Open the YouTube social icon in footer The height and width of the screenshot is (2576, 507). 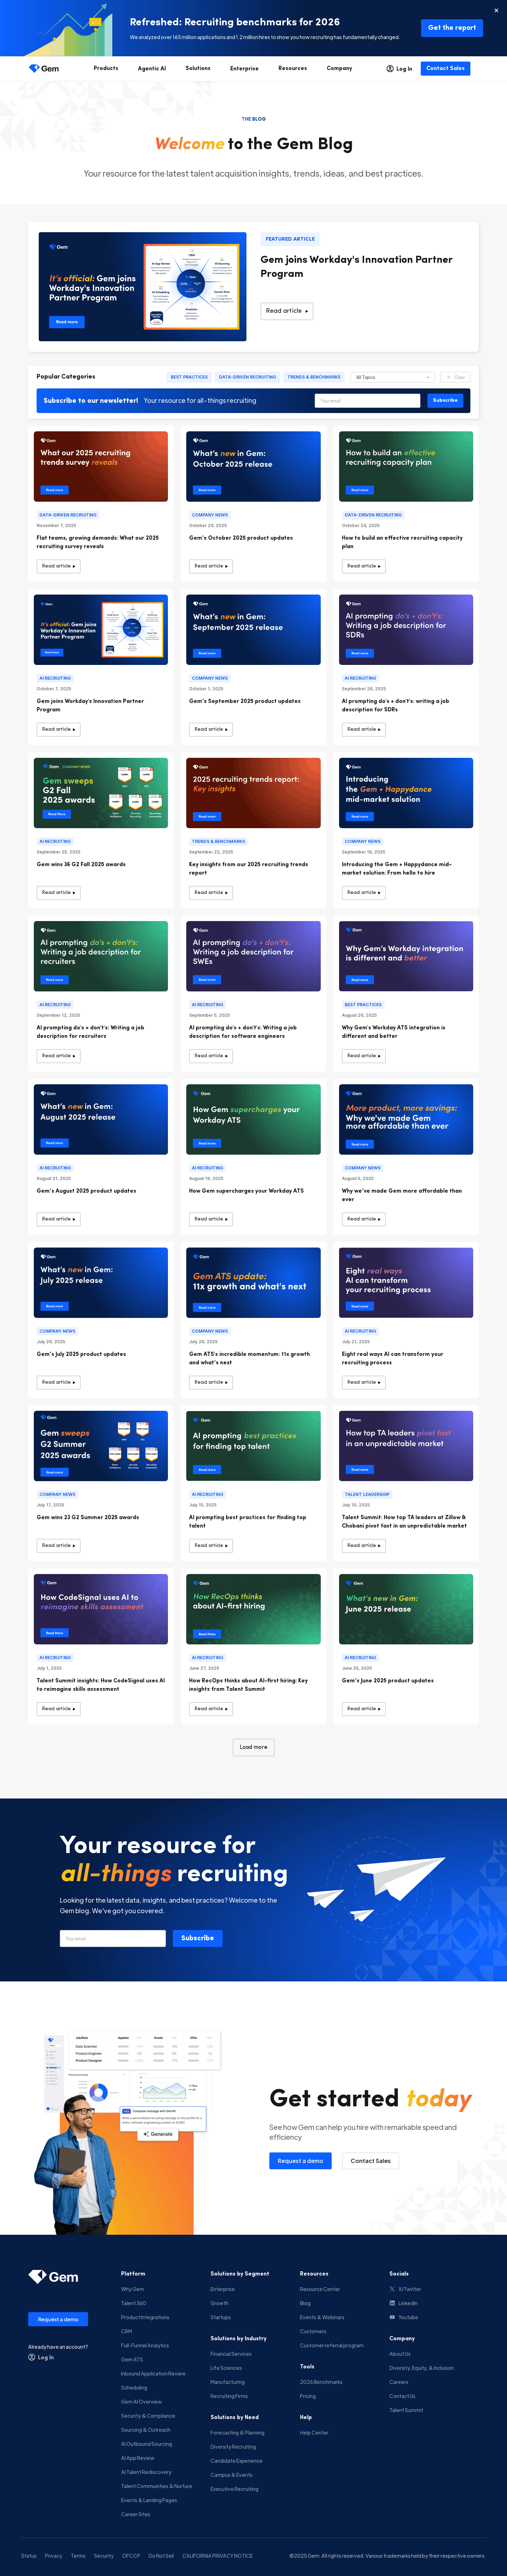[x=392, y=2317]
